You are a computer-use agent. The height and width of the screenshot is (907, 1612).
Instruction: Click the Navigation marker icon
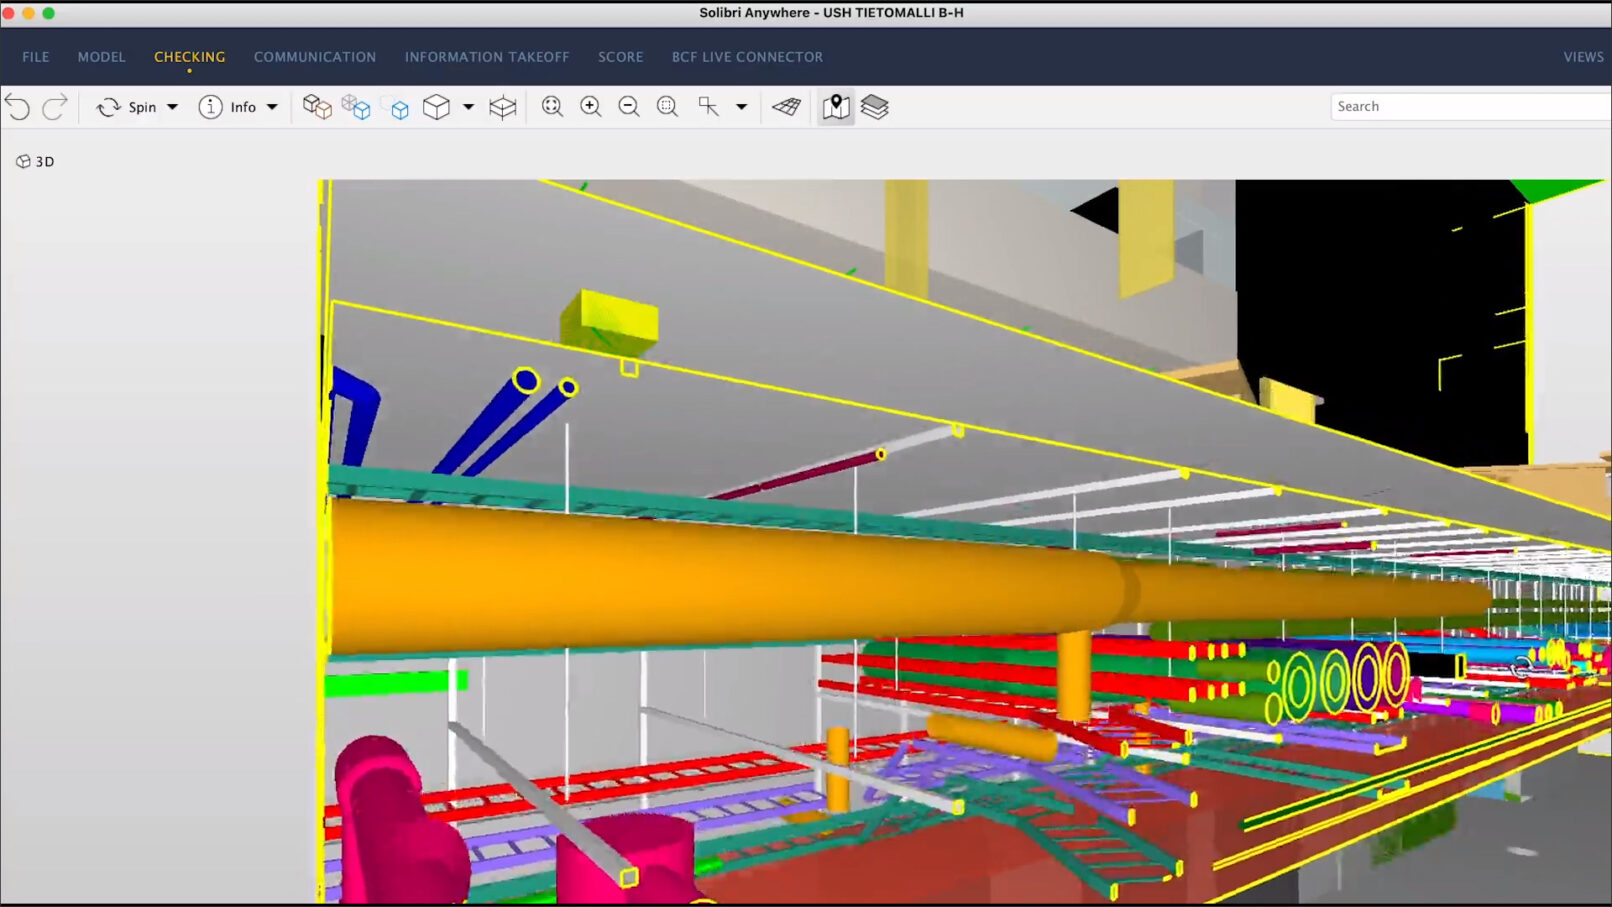click(836, 106)
